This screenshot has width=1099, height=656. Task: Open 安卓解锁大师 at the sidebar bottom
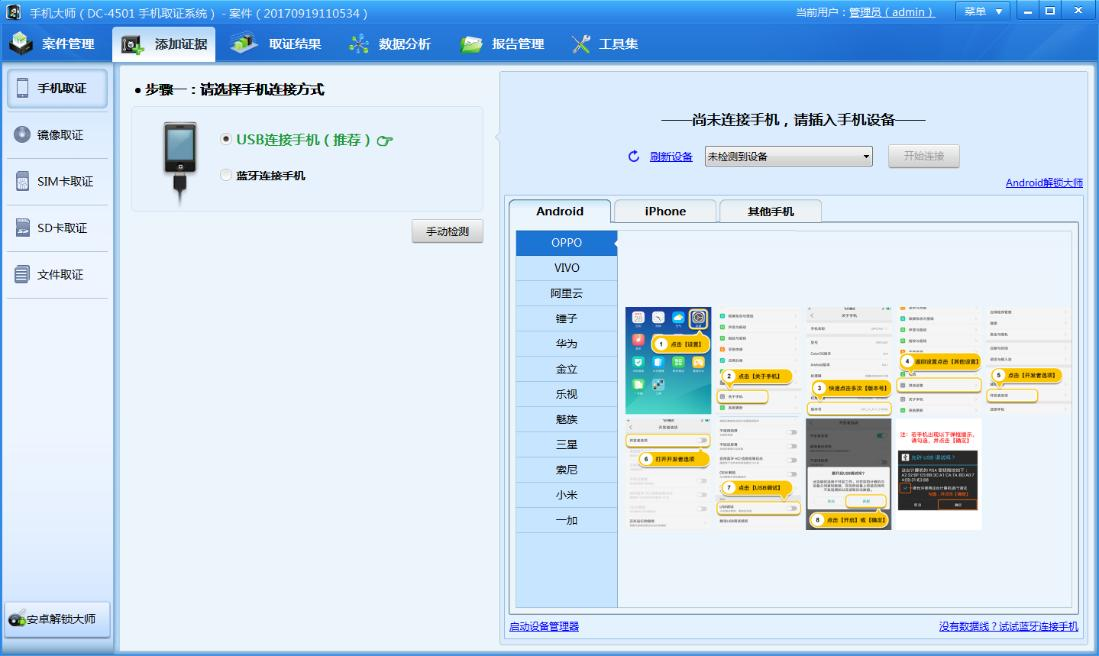[x=57, y=619]
